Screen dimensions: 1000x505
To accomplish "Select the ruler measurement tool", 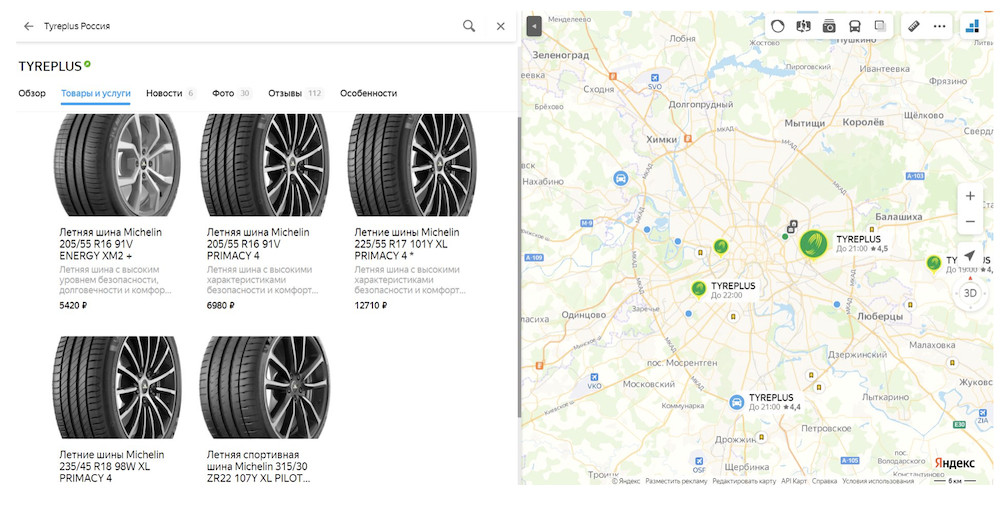I will 913,26.
